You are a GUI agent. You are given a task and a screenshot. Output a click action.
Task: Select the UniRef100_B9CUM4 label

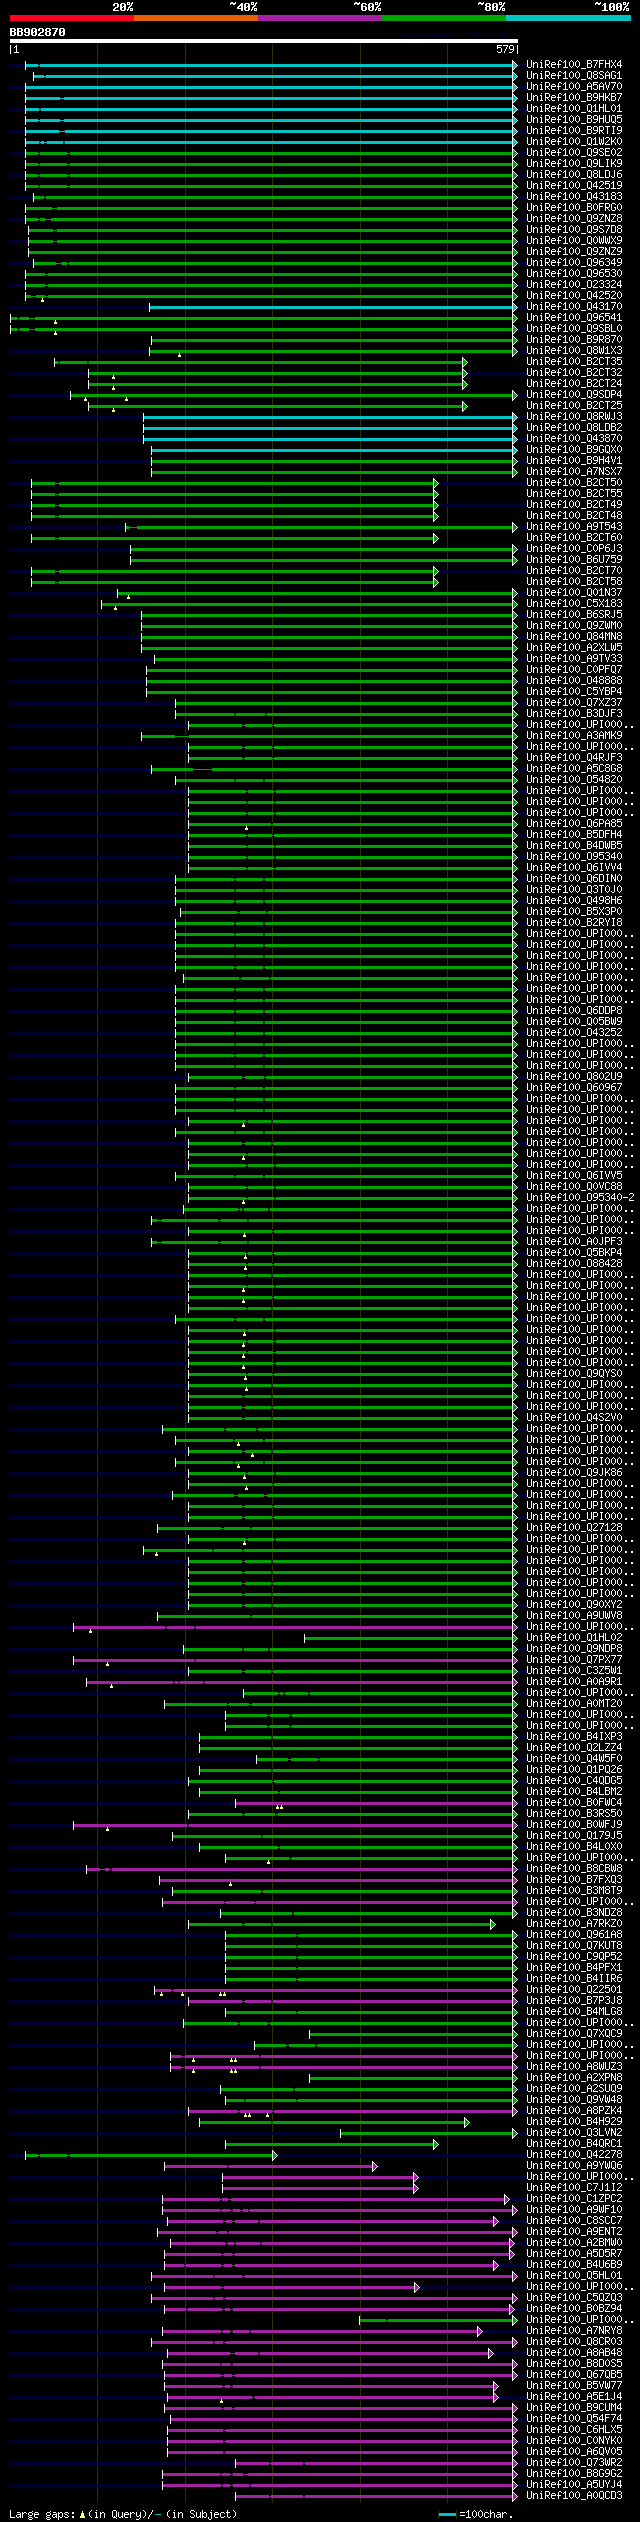tap(574, 2408)
